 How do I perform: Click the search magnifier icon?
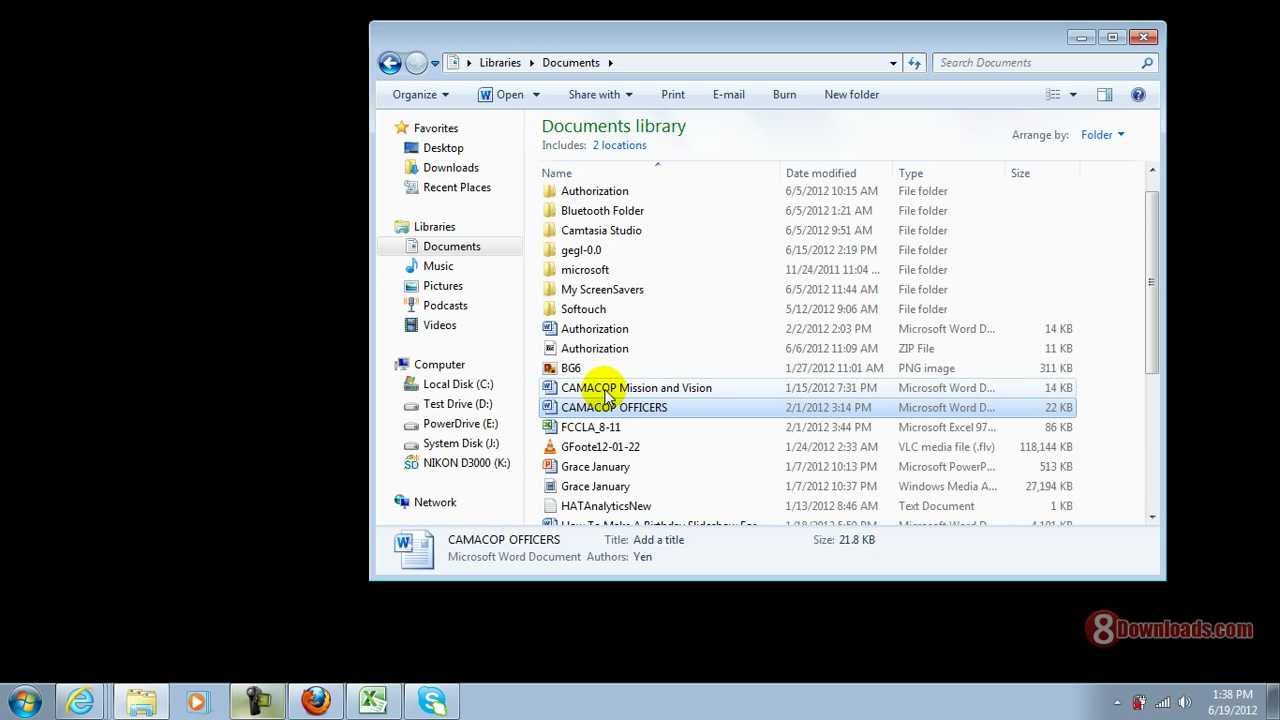1147,63
